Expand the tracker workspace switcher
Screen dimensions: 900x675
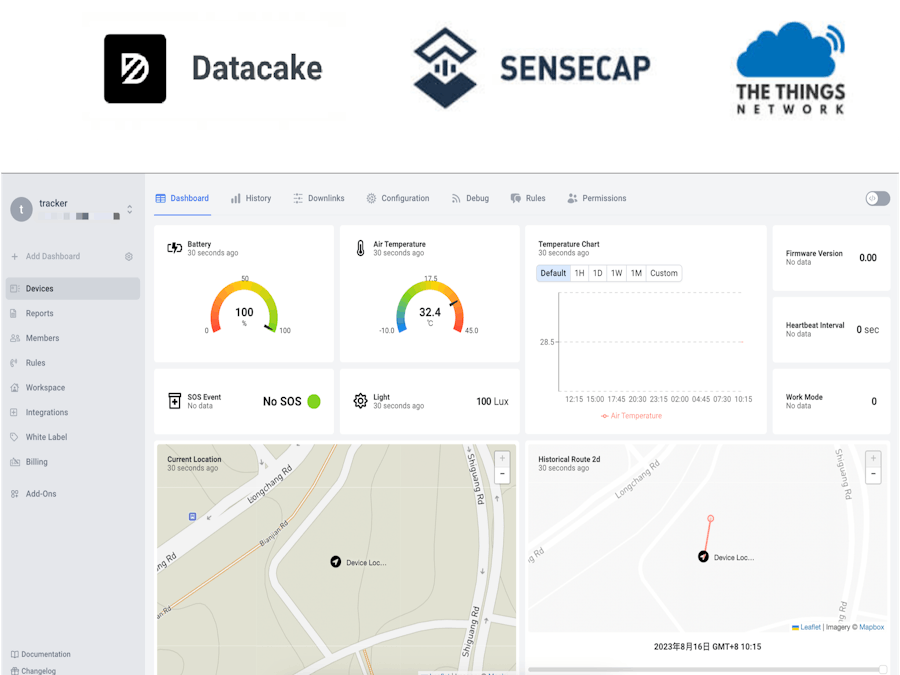(130, 210)
